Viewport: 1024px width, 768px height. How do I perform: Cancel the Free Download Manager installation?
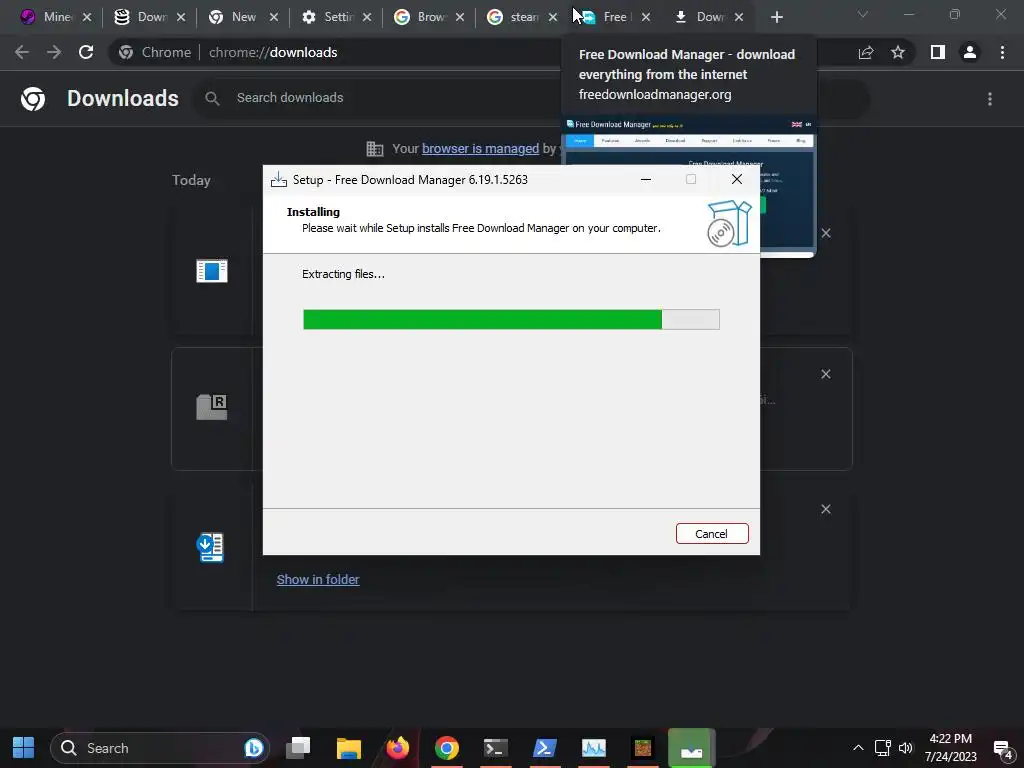712,534
